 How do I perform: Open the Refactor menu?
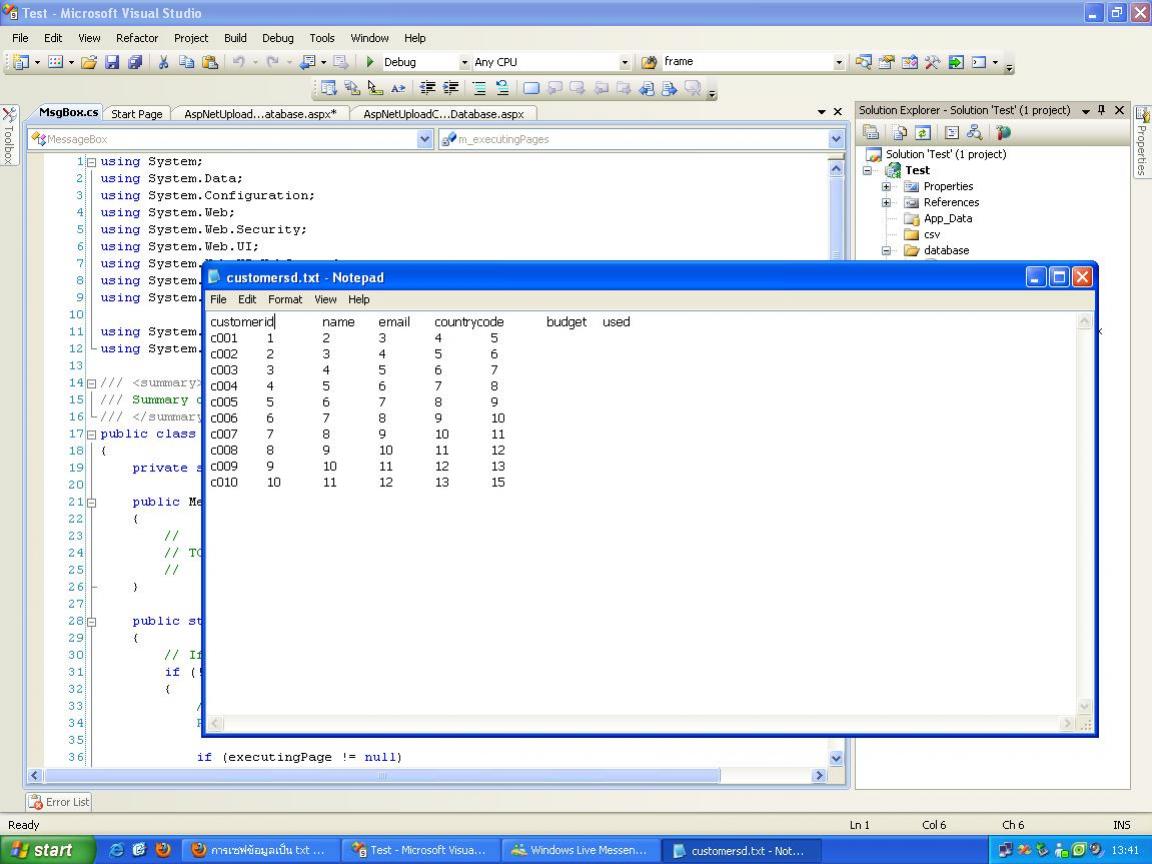137,38
